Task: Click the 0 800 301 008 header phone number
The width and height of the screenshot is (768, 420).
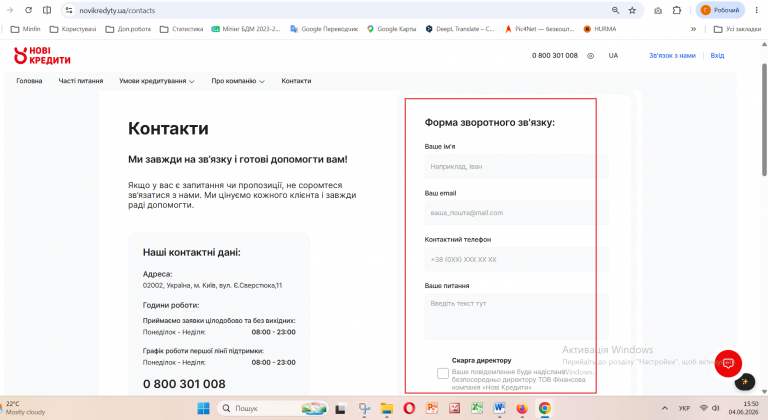Action: point(555,55)
